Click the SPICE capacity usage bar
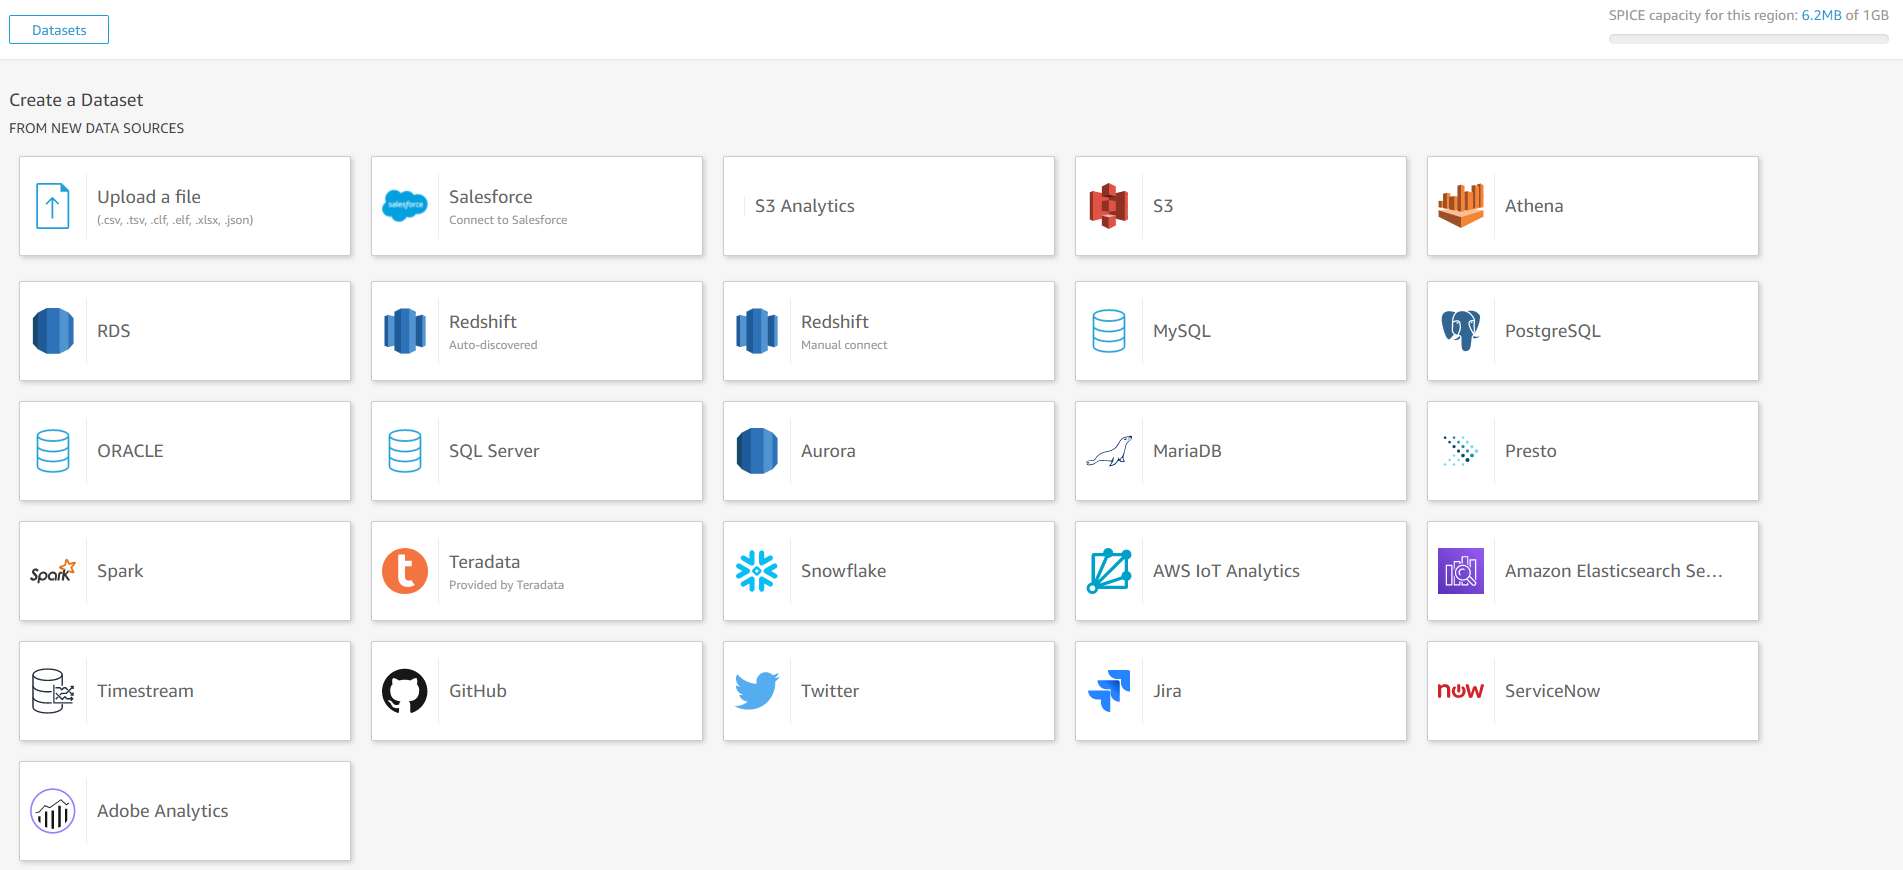 (1749, 39)
